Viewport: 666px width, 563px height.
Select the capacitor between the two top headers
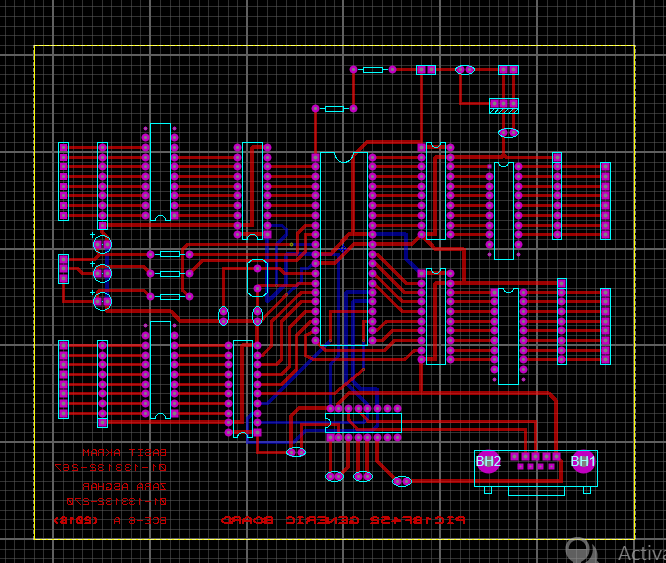point(465,70)
